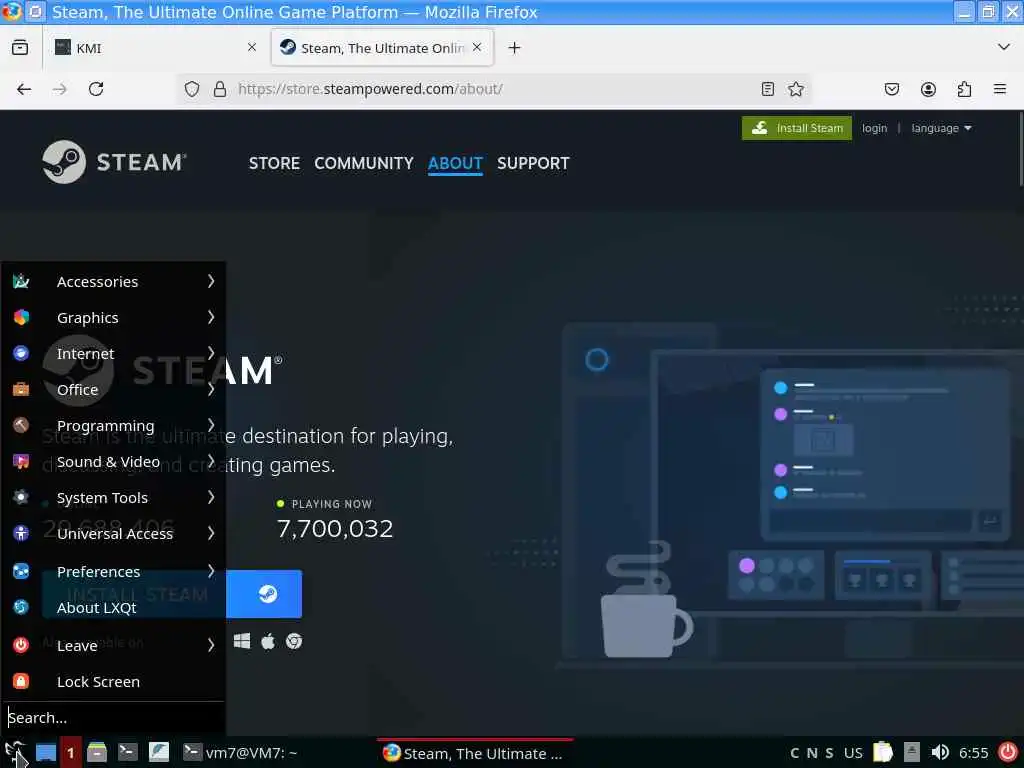Click the Accessories category icon

(x=21, y=281)
